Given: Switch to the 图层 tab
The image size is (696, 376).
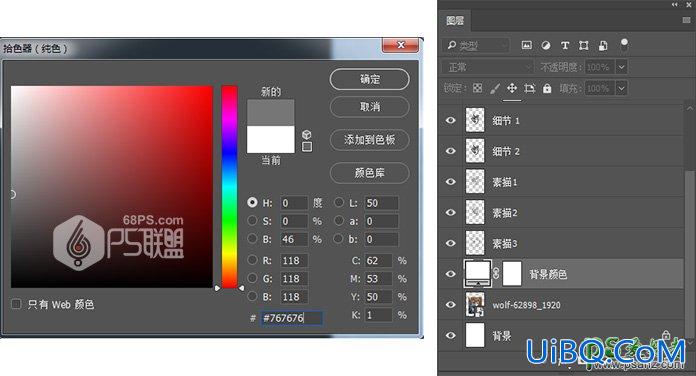Looking at the screenshot, I should click(x=455, y=20).
